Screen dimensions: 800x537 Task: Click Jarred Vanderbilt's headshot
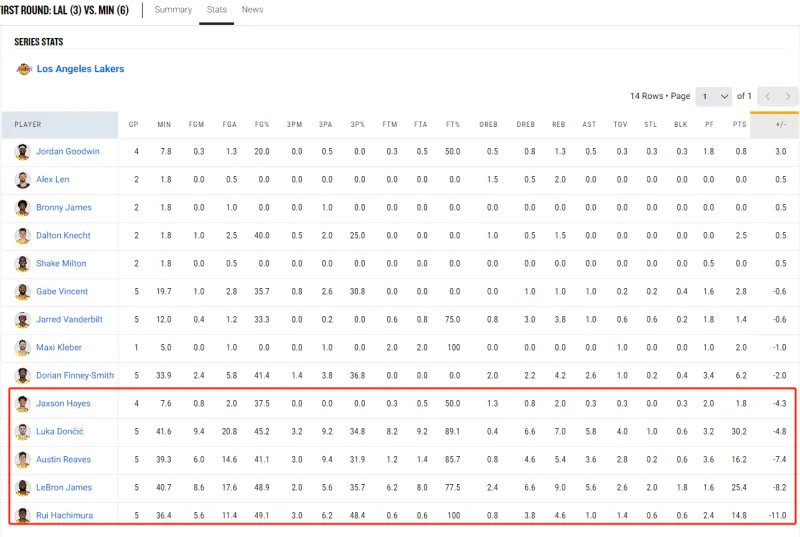(x=22, y=320)
